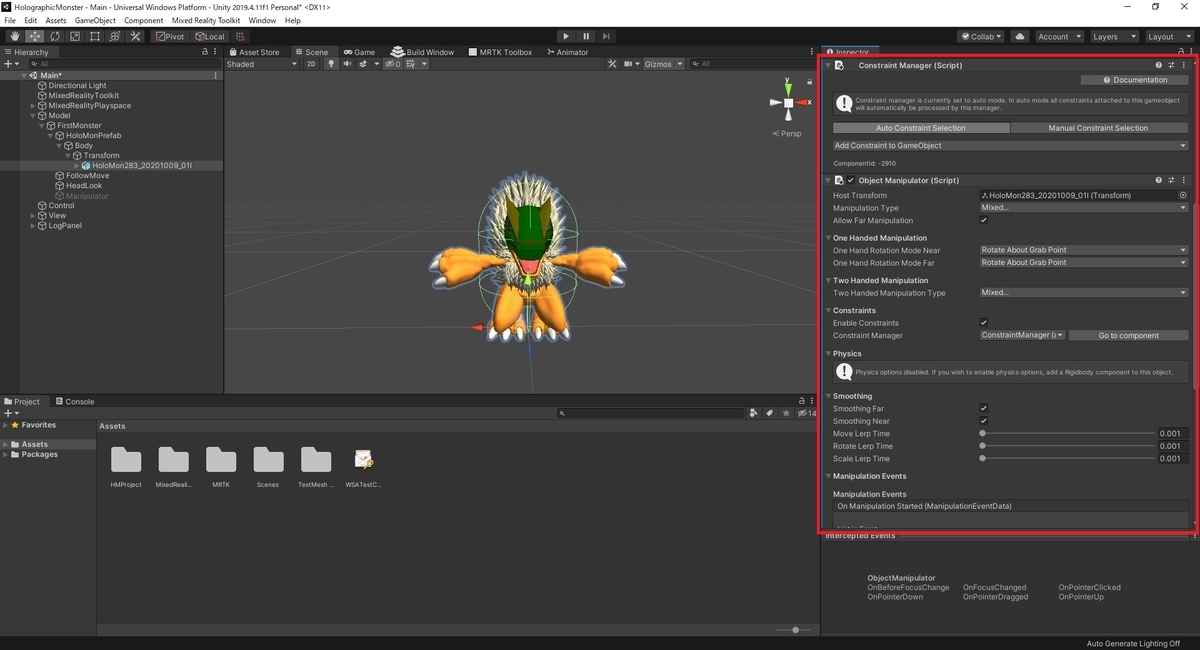The width and height of the screenshot is (1200, 650).
Task: Open the Component menu
Action: tap(144, 20)
